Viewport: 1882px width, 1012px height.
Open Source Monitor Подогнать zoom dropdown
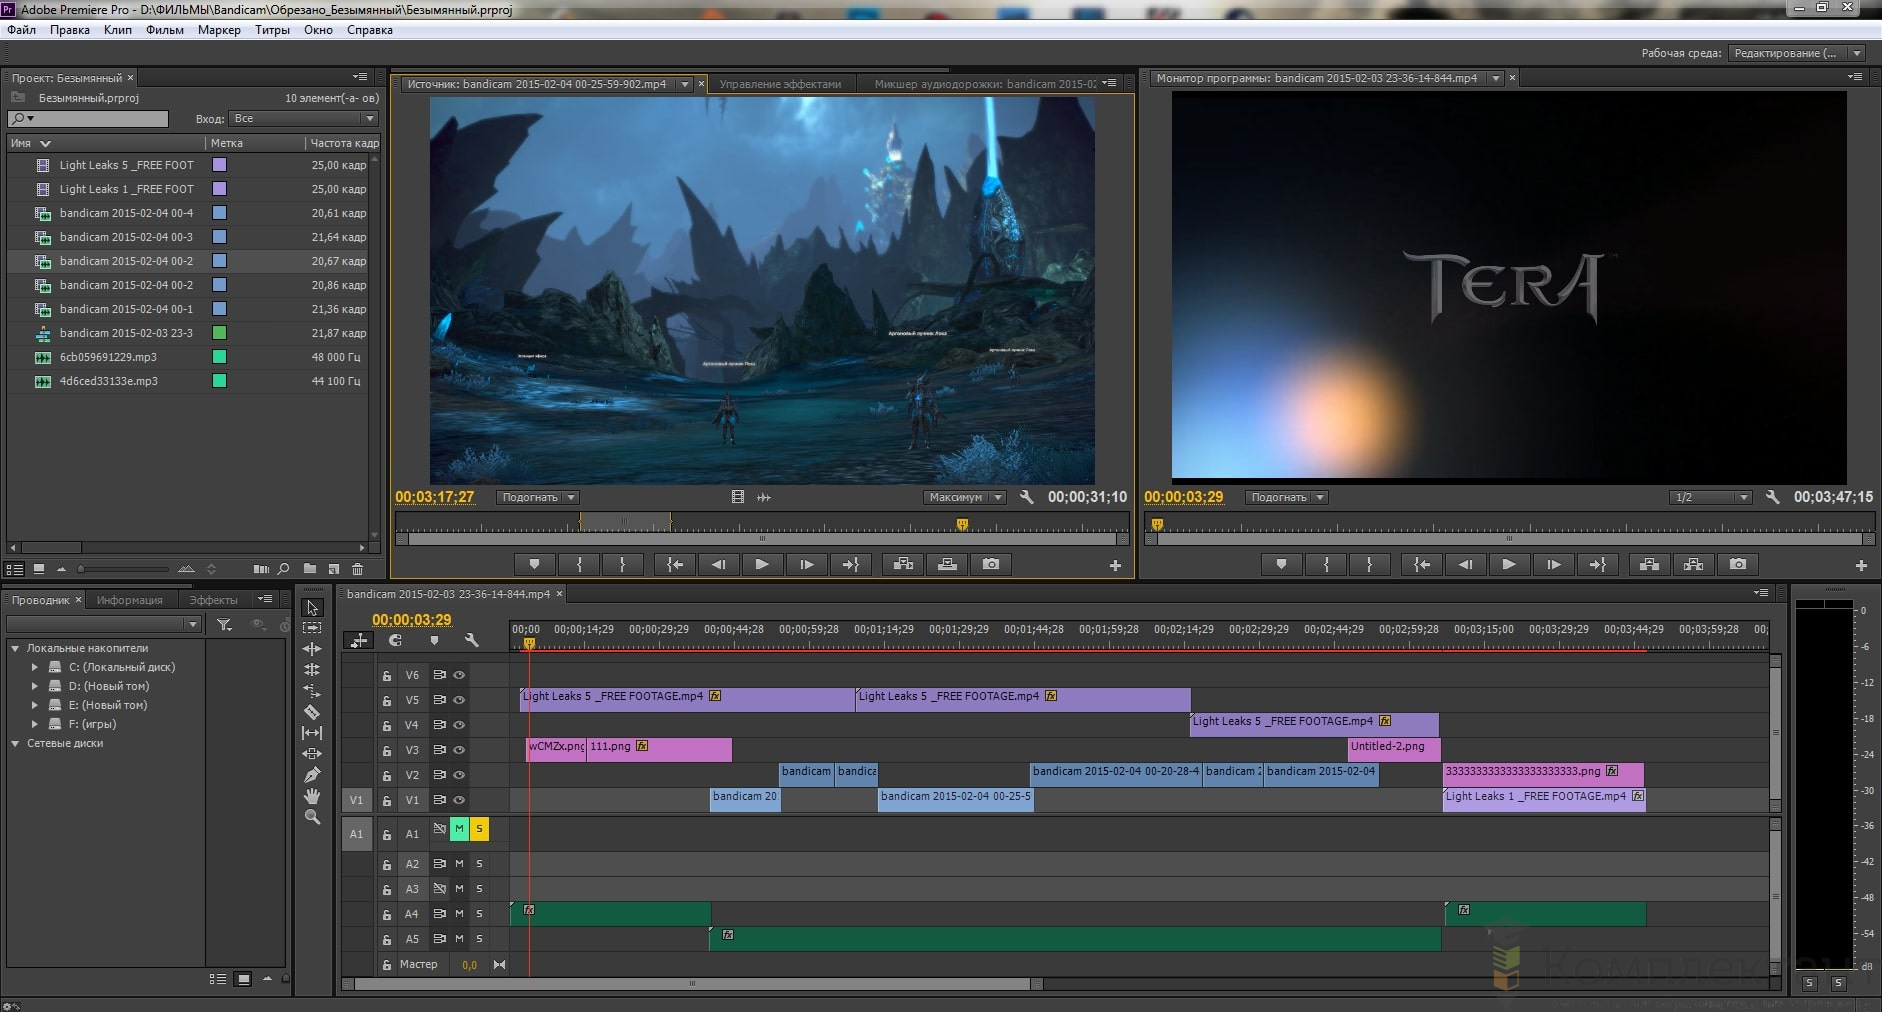pyautogui.click(x=539, y=497)
